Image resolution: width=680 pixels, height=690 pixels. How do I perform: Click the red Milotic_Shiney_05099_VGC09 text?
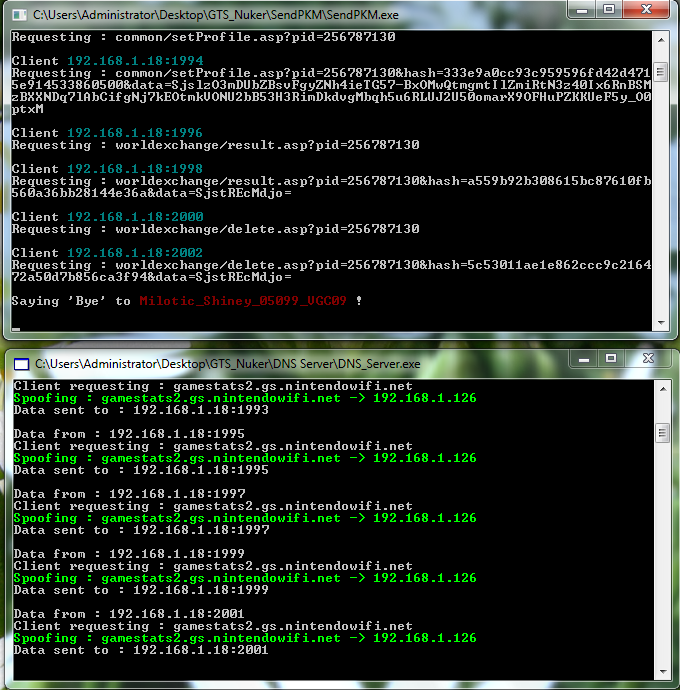tap(244, 301)
